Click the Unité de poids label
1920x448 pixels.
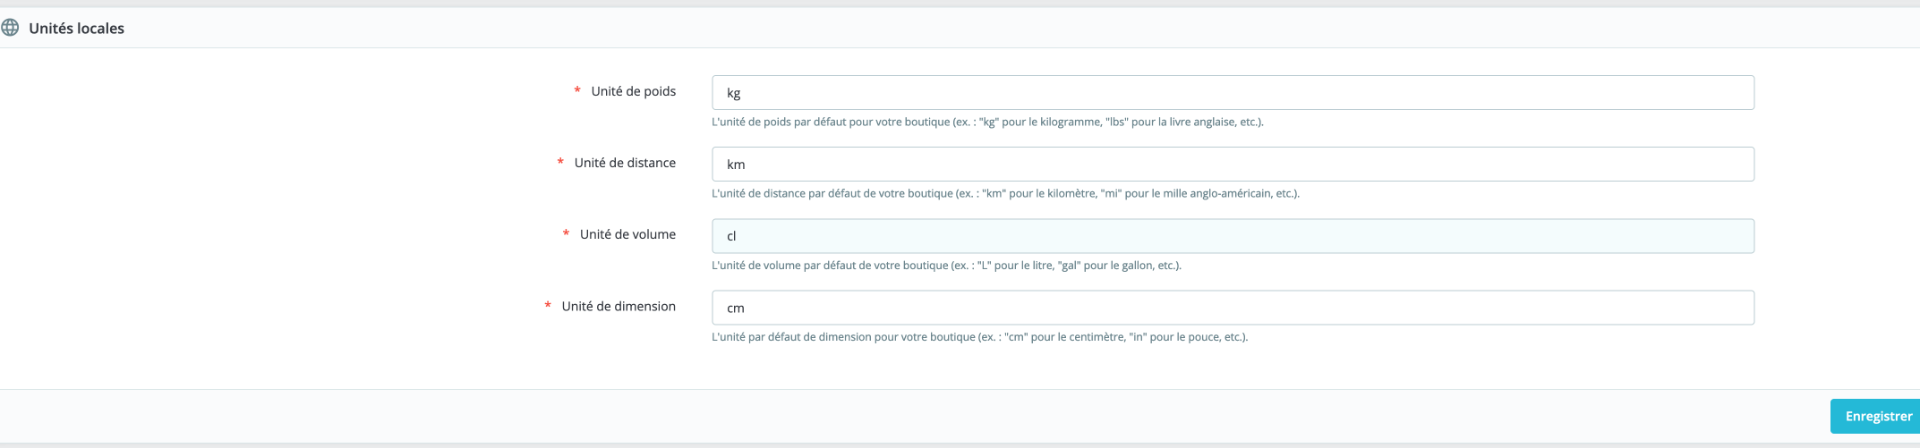tap(633, 91)
